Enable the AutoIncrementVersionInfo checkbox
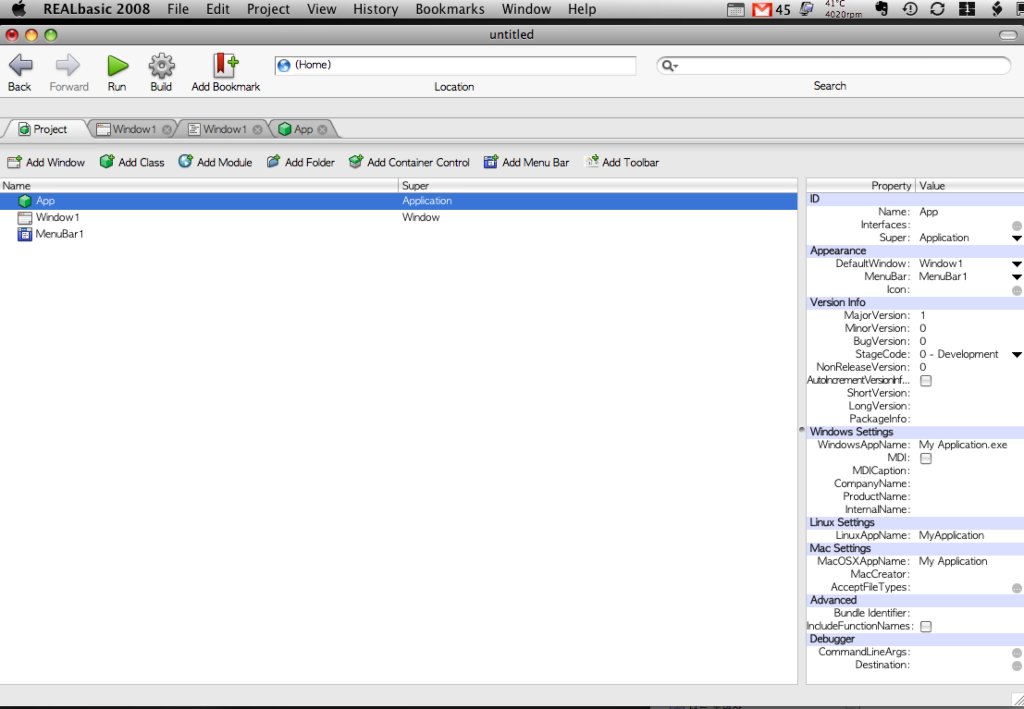Image resolution: width=1024 pixels, height=709 pixels. [x=926, y=381]
